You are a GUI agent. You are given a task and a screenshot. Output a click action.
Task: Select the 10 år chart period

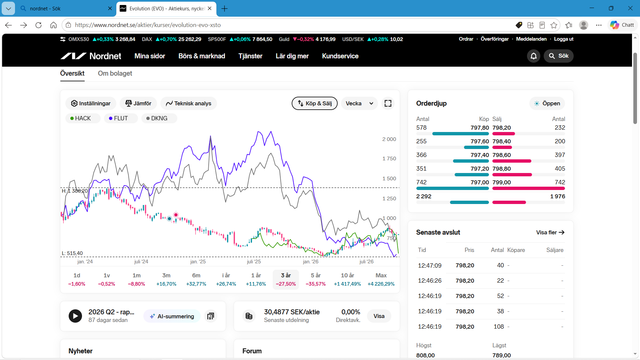pyautogui.click(x=347, y=279)
